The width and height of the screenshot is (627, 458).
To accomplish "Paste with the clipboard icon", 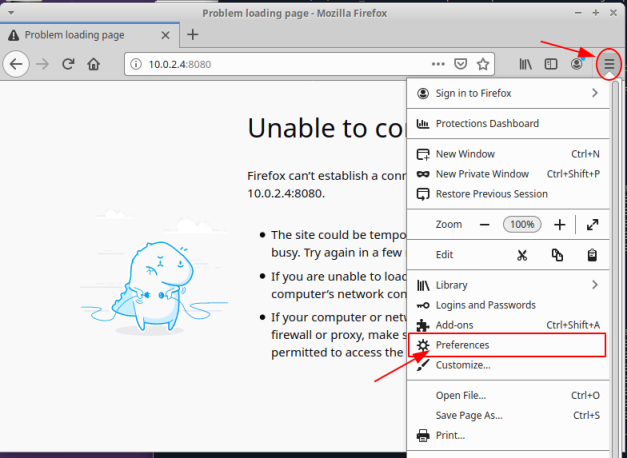I will (x=592, y=255).
